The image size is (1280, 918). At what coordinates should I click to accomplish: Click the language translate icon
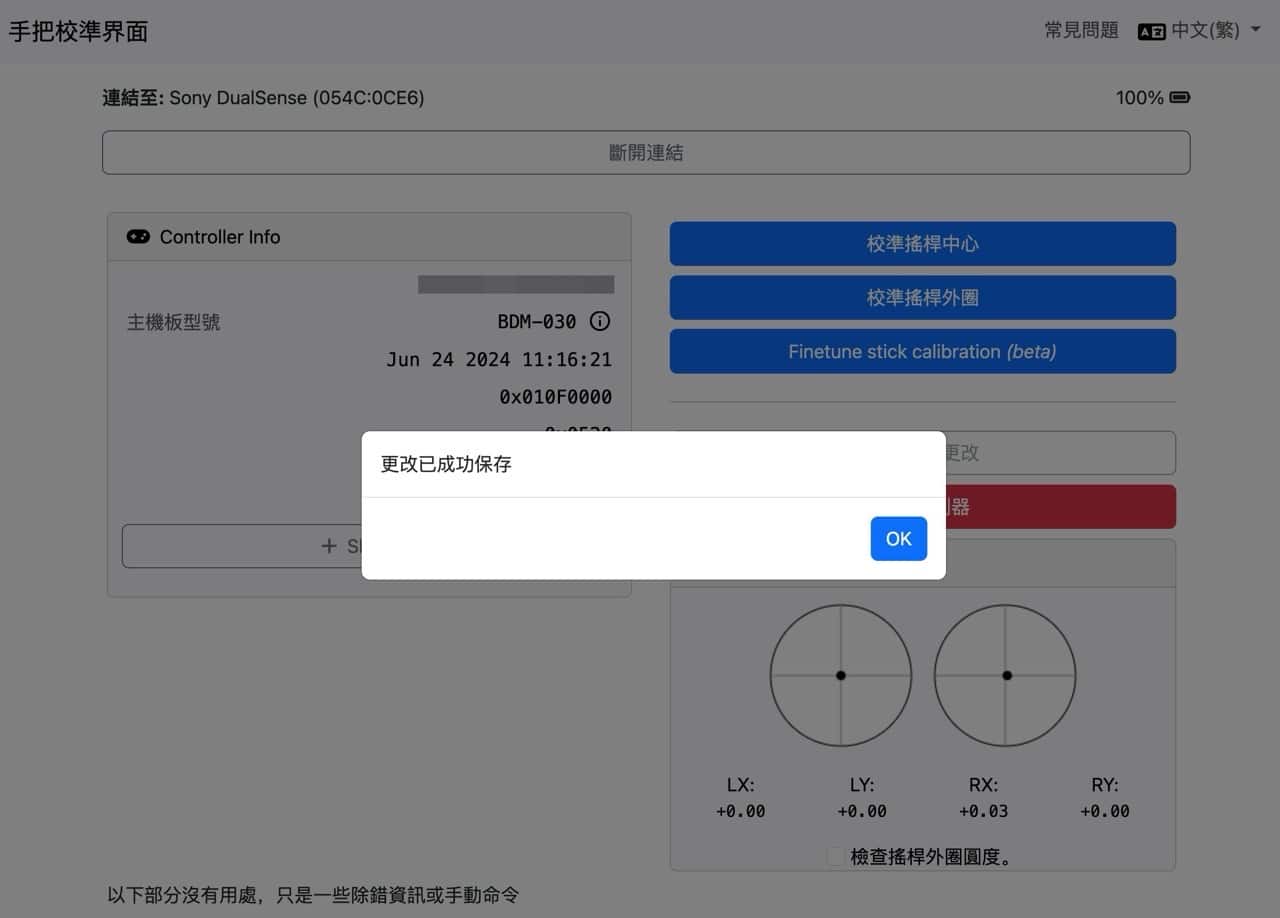tap(1151, 32)
